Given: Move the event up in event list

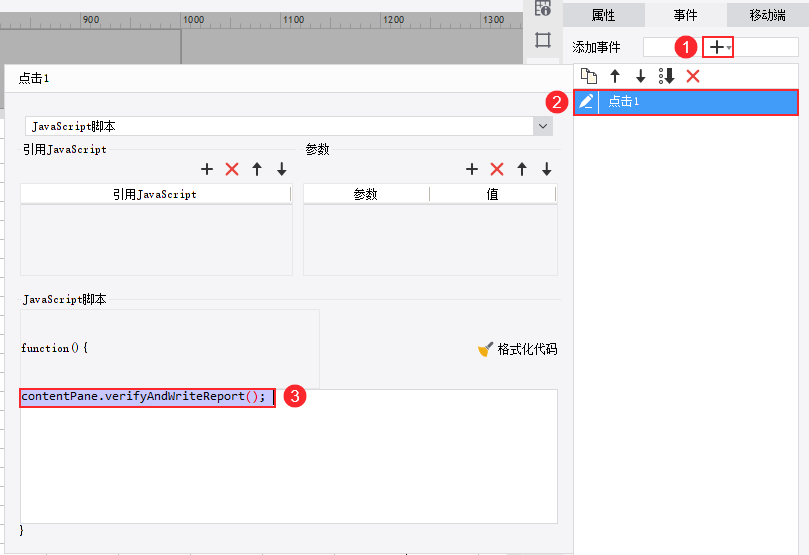Looking at the screenshot, I should click(614, 76).
